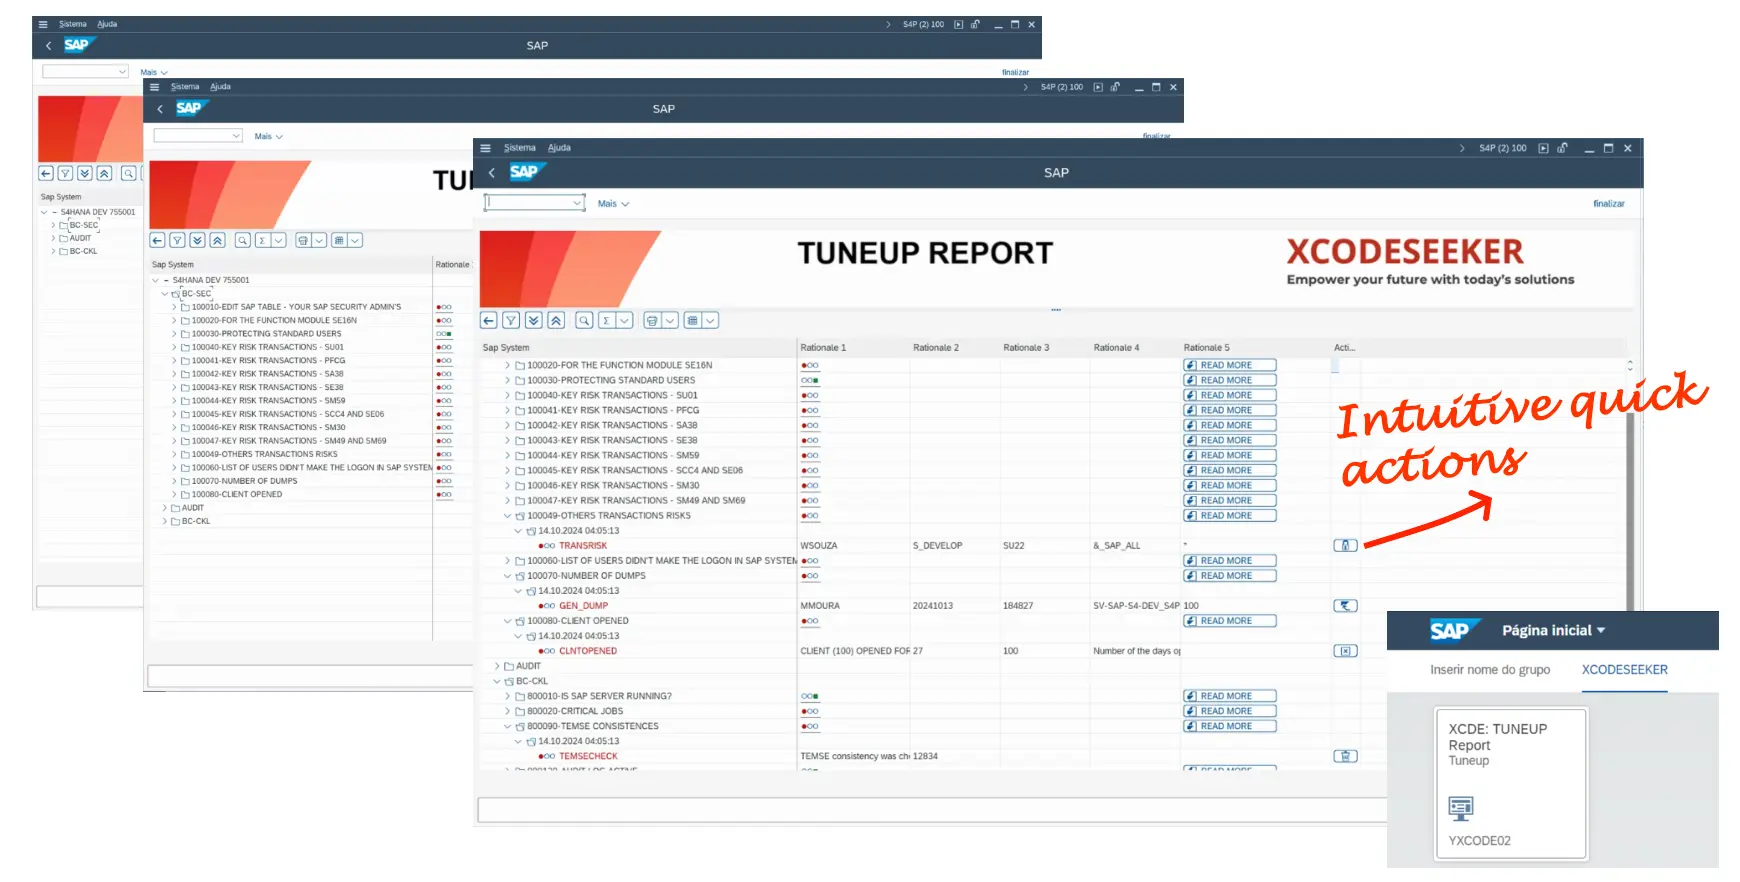Viewport: 1740px width, 882px height.
Task: Click the action icon in GEN_DUMP row
Action: [1346, 606]
